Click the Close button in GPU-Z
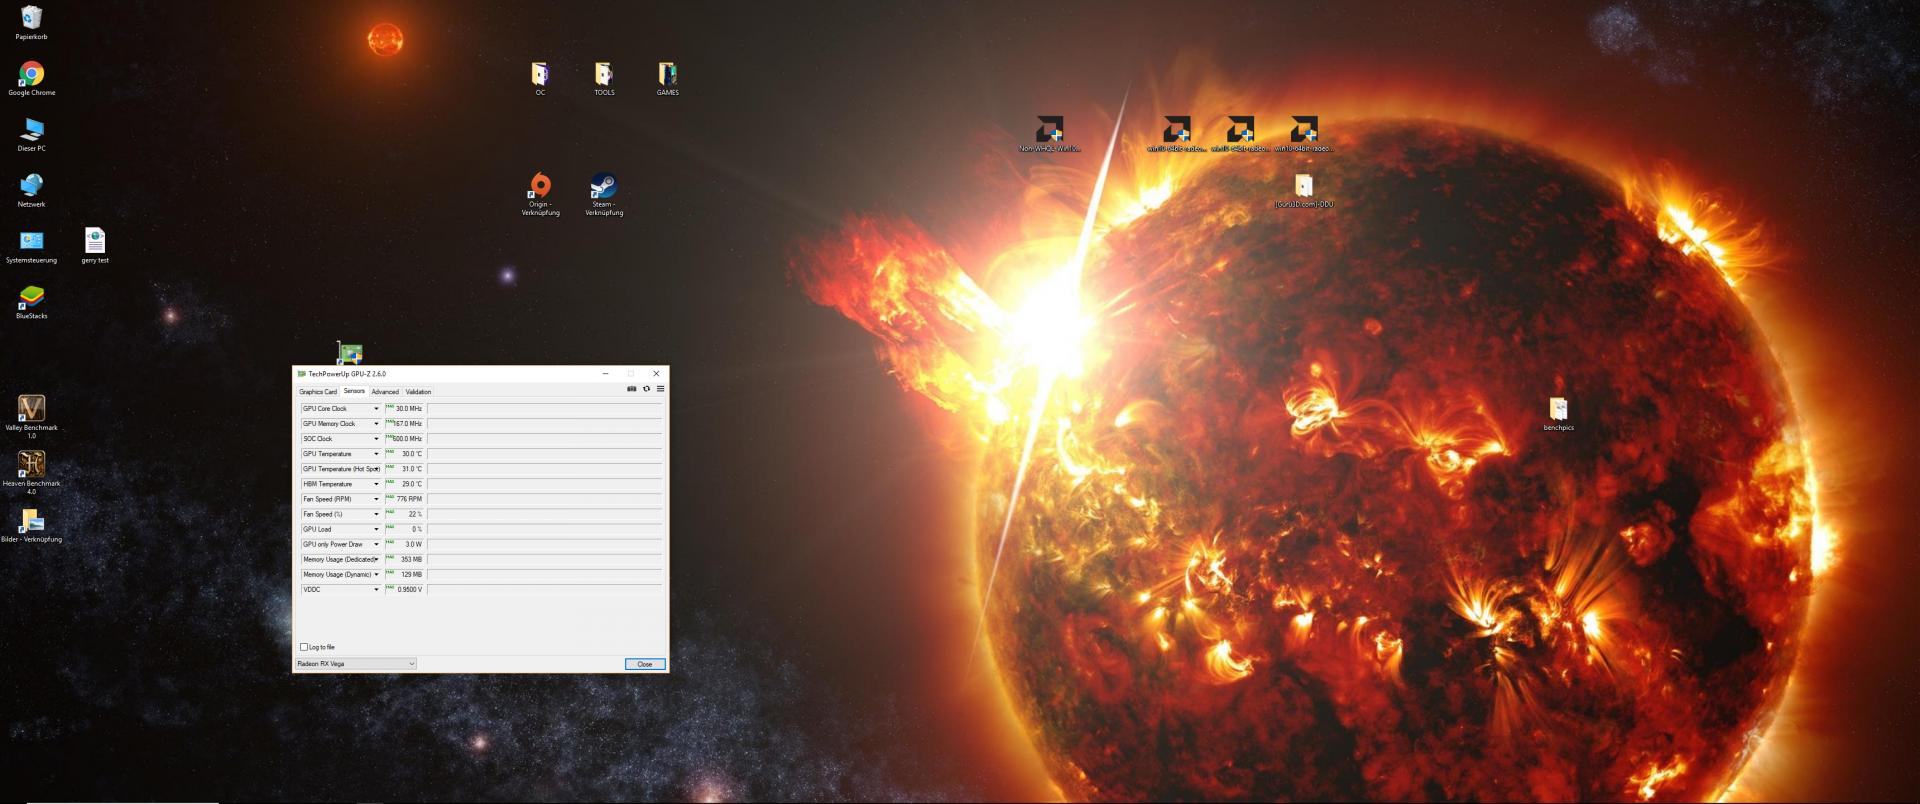Image resolution: width=1920 pixels, height=804 pixels. [645, 664]
